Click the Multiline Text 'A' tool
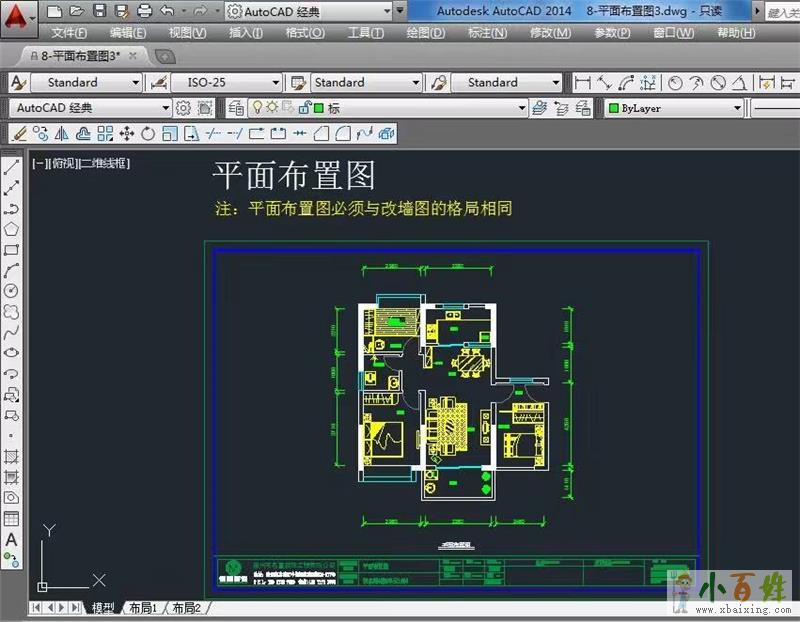Viewport: 800px width, 622px height. 11,539
